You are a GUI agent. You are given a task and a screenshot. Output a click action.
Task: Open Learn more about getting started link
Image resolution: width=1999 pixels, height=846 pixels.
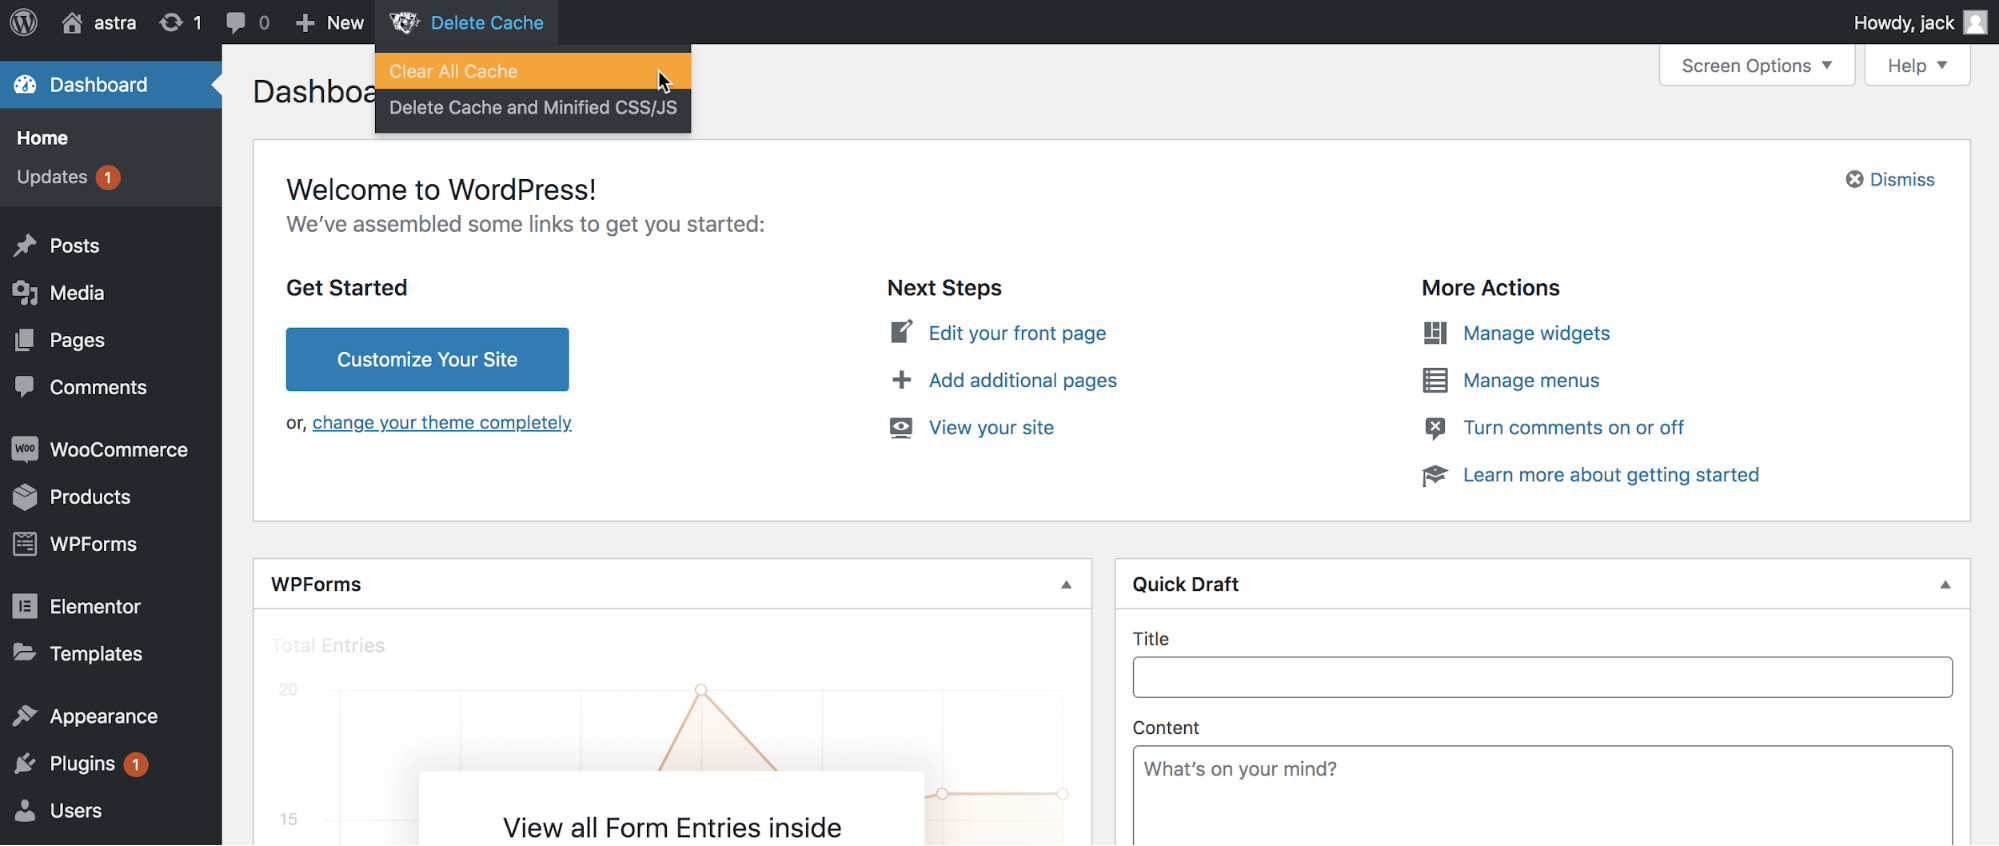(1611, 475)
